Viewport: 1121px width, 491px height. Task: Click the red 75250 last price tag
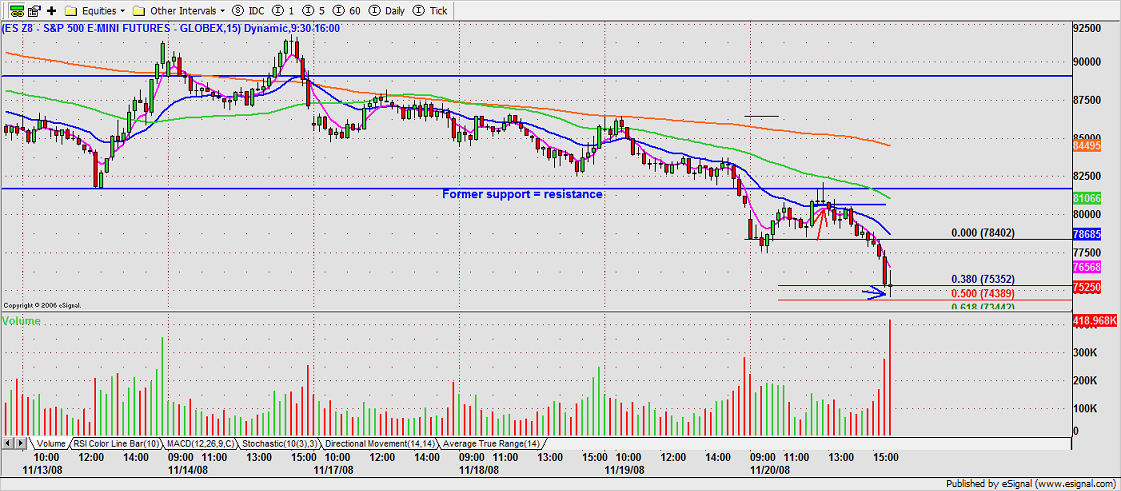click(1087, 287)
